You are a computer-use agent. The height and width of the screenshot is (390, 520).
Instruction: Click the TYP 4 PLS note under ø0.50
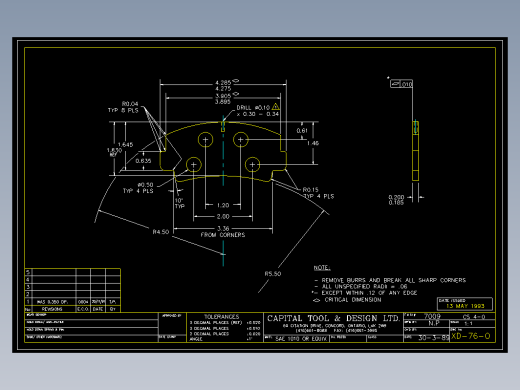138,191
